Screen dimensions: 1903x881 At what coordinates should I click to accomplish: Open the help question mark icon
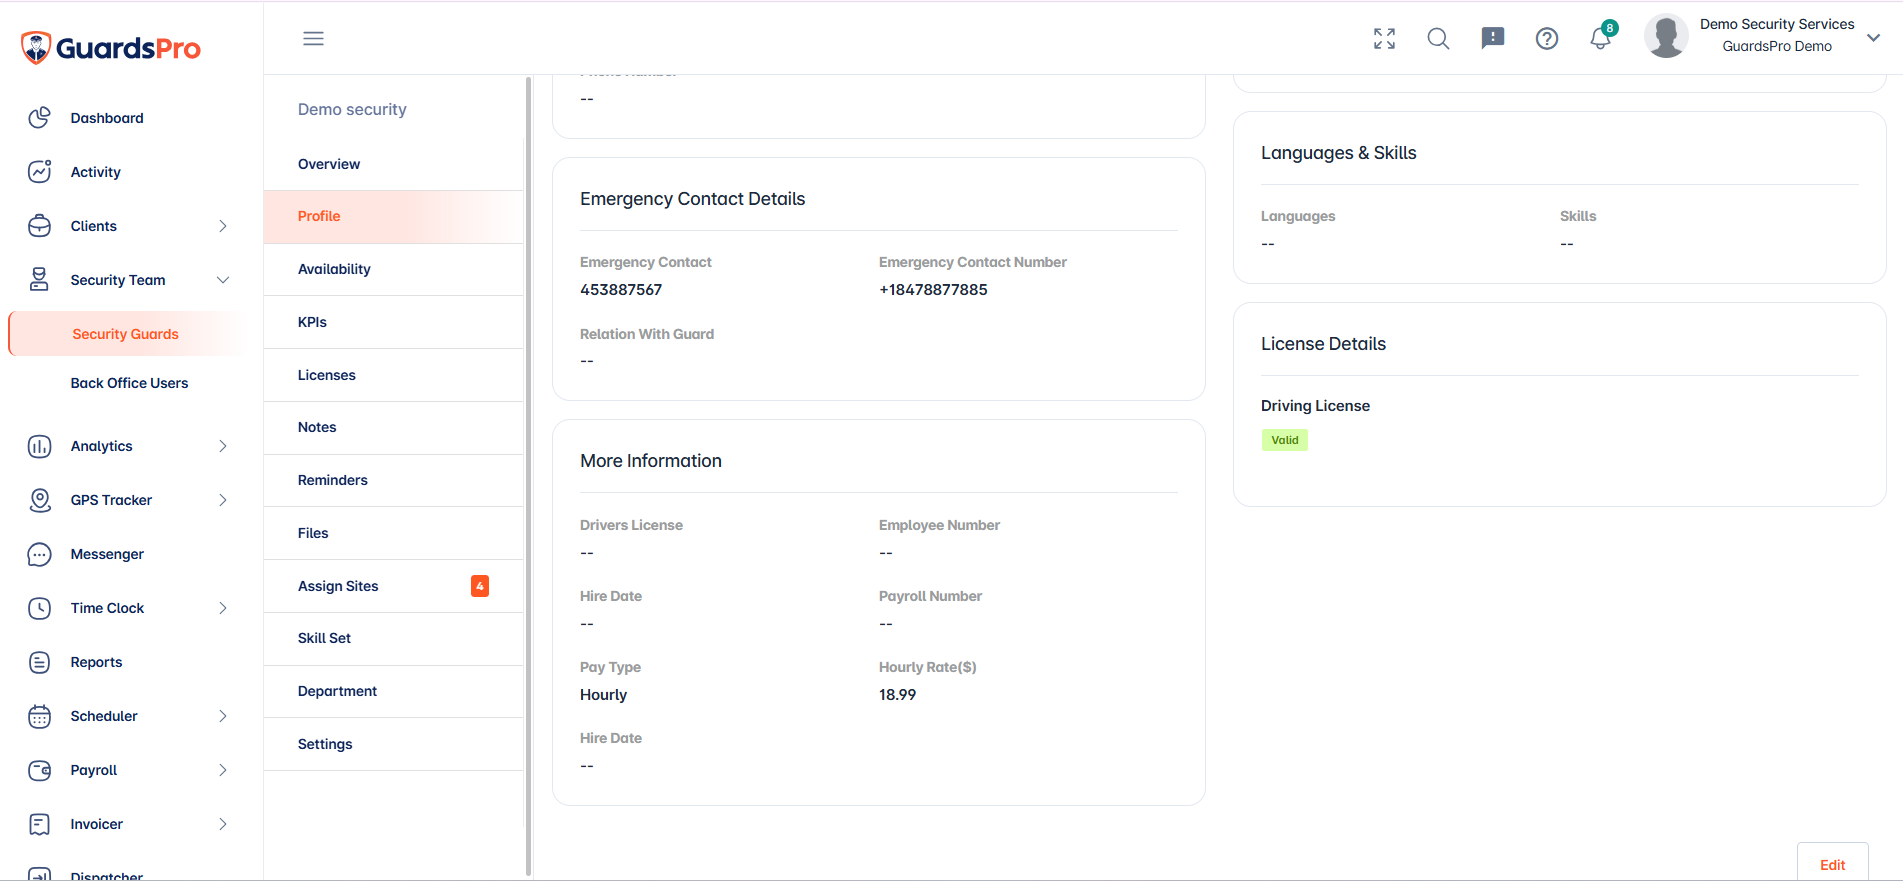1546,38
